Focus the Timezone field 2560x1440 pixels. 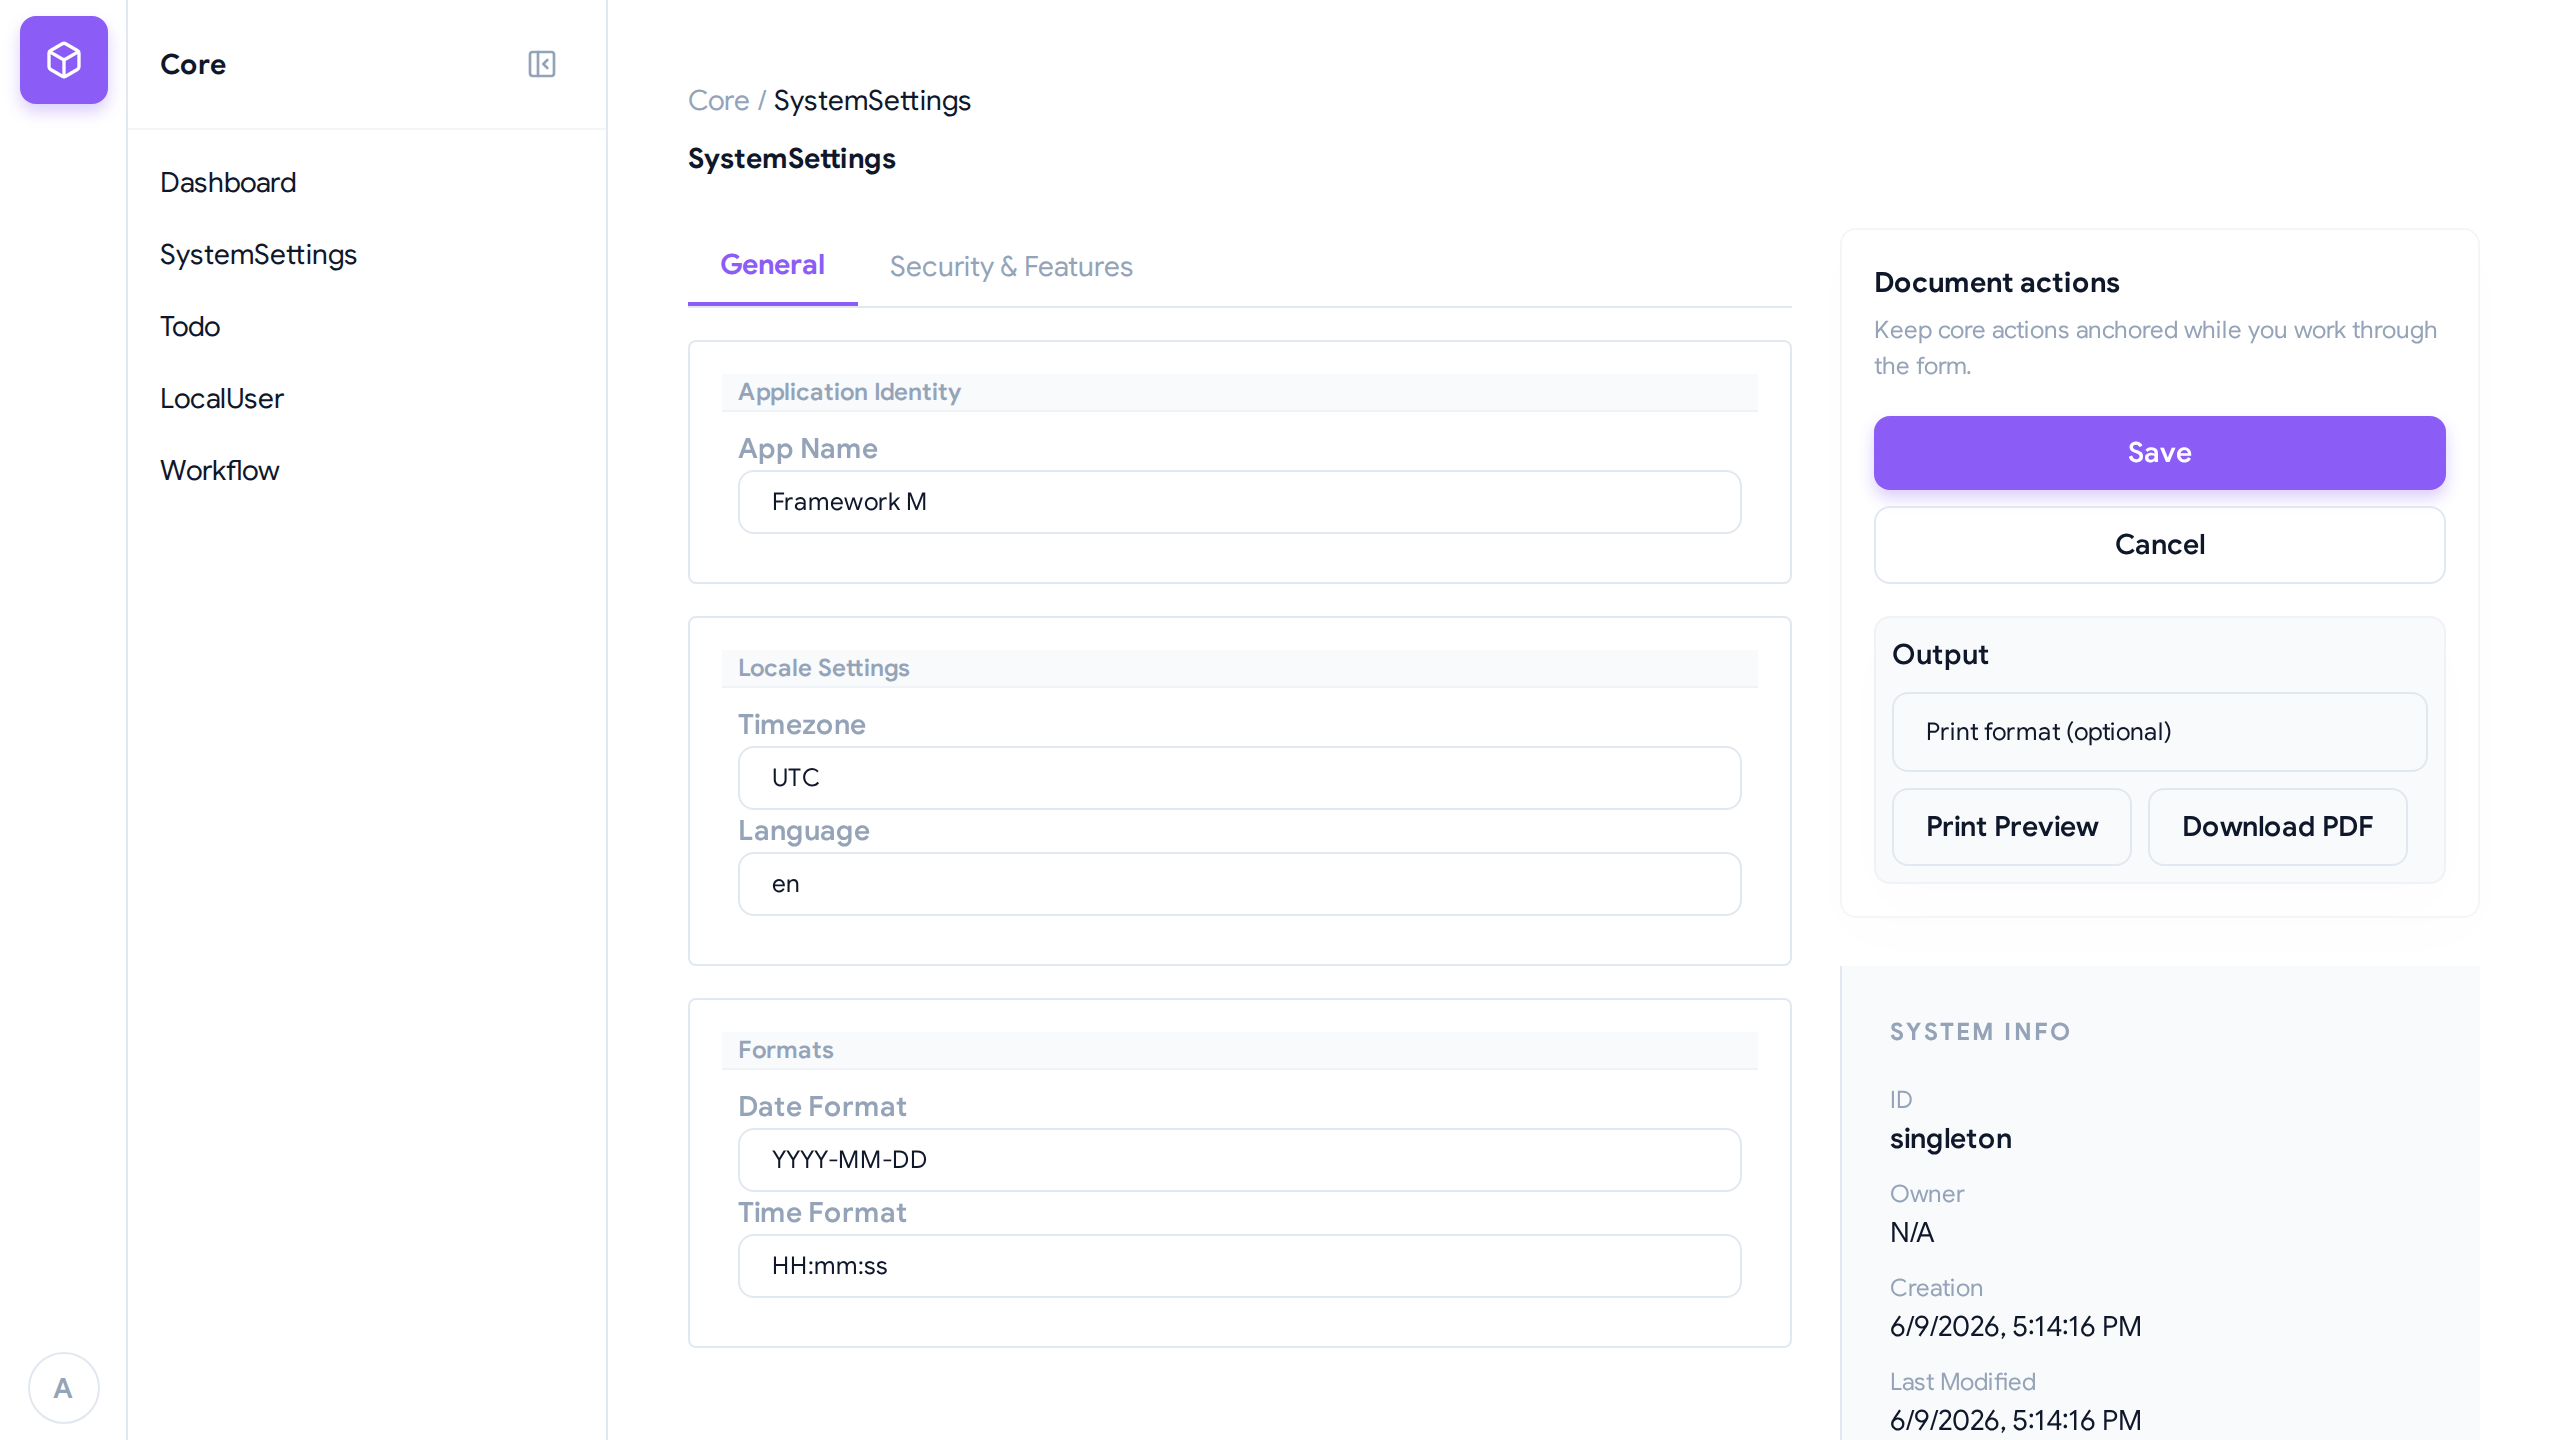(x=1240, y=778)
